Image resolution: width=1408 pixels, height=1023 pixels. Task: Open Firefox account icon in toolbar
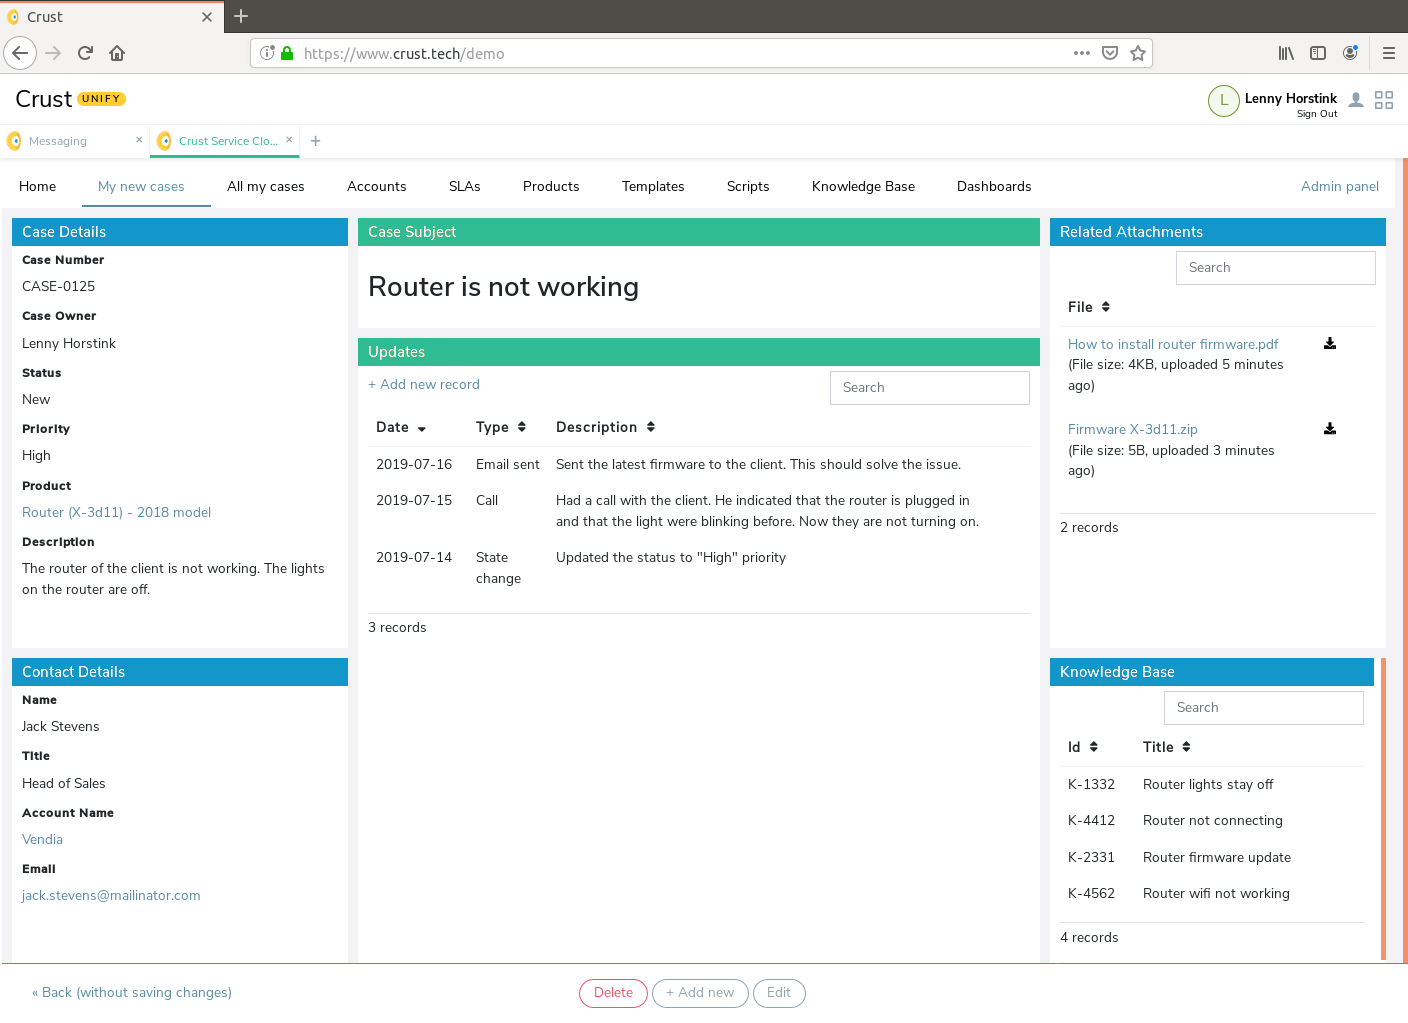click(x=1350, y=53)
